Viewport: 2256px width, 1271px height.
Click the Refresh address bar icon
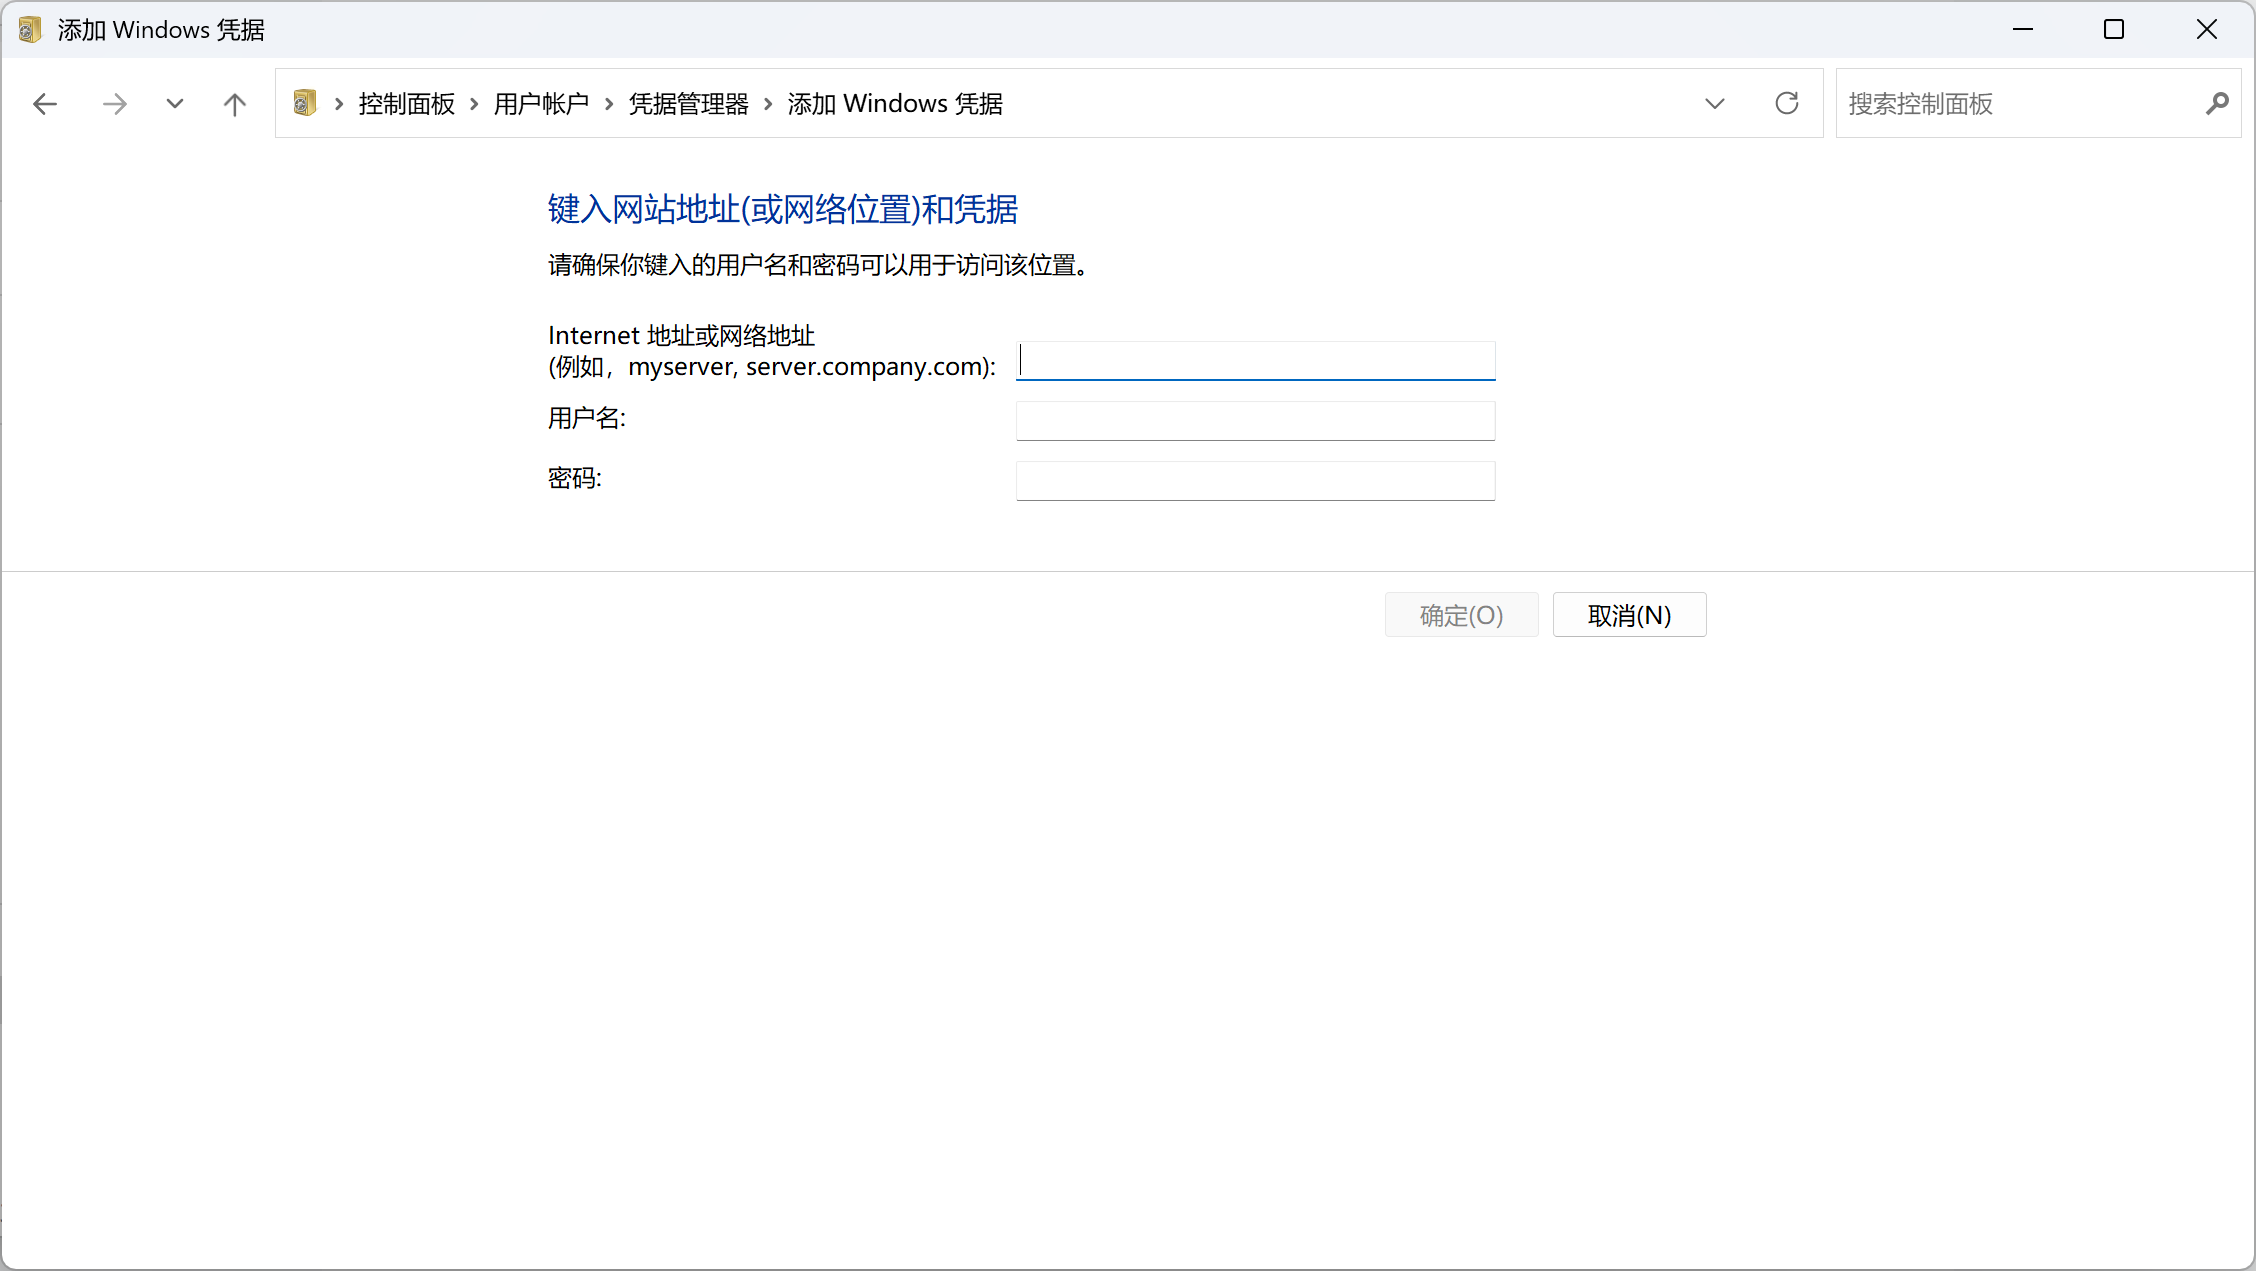tap(1786, 103)
